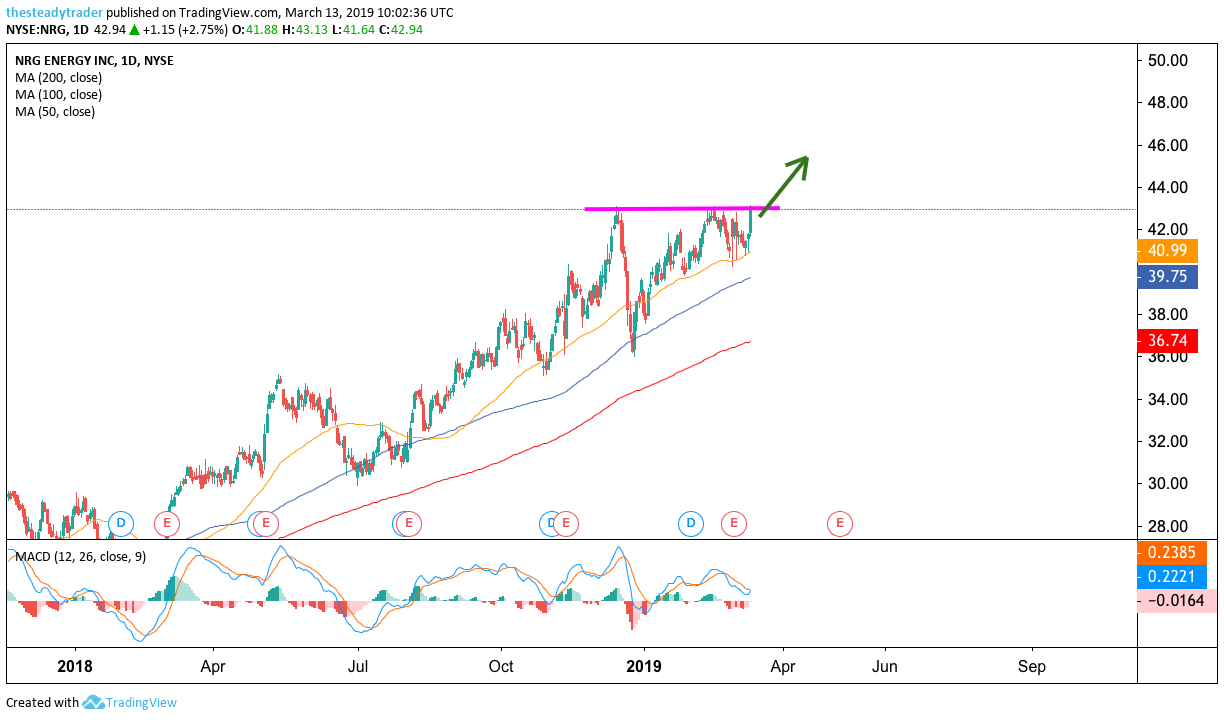The height and width of the screenshot is (720, 1224).
Task: Open the earnings E marker just before April 2019
Action: point(734,522)
